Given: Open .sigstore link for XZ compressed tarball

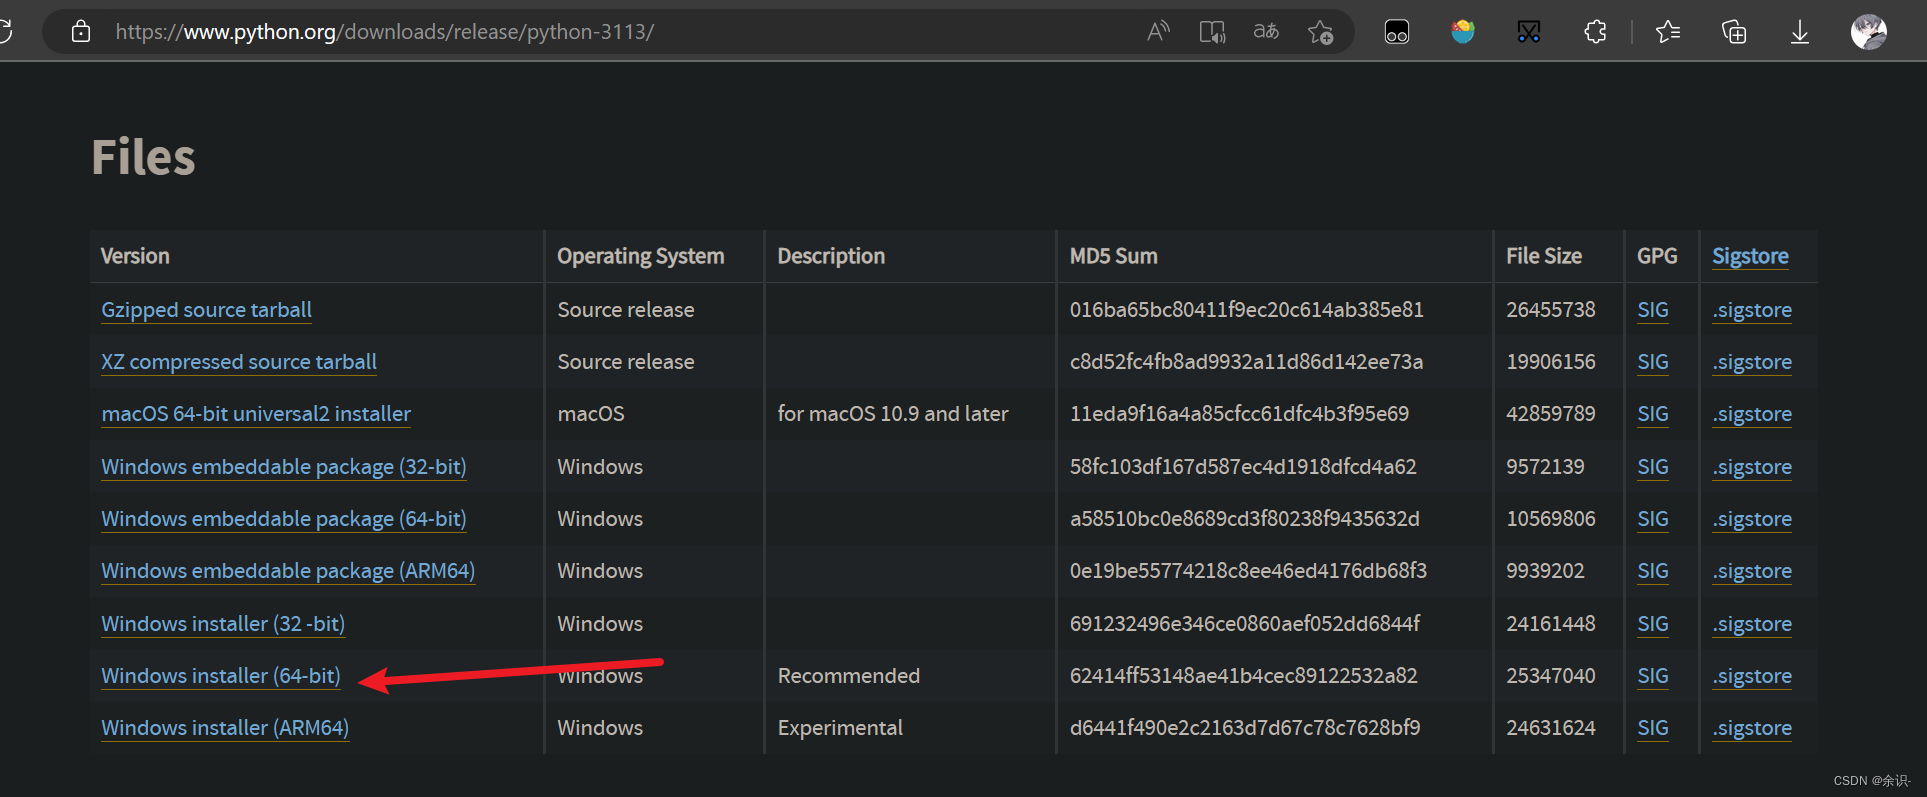Looking at the screenshot, I should [x=1752, y=362].
